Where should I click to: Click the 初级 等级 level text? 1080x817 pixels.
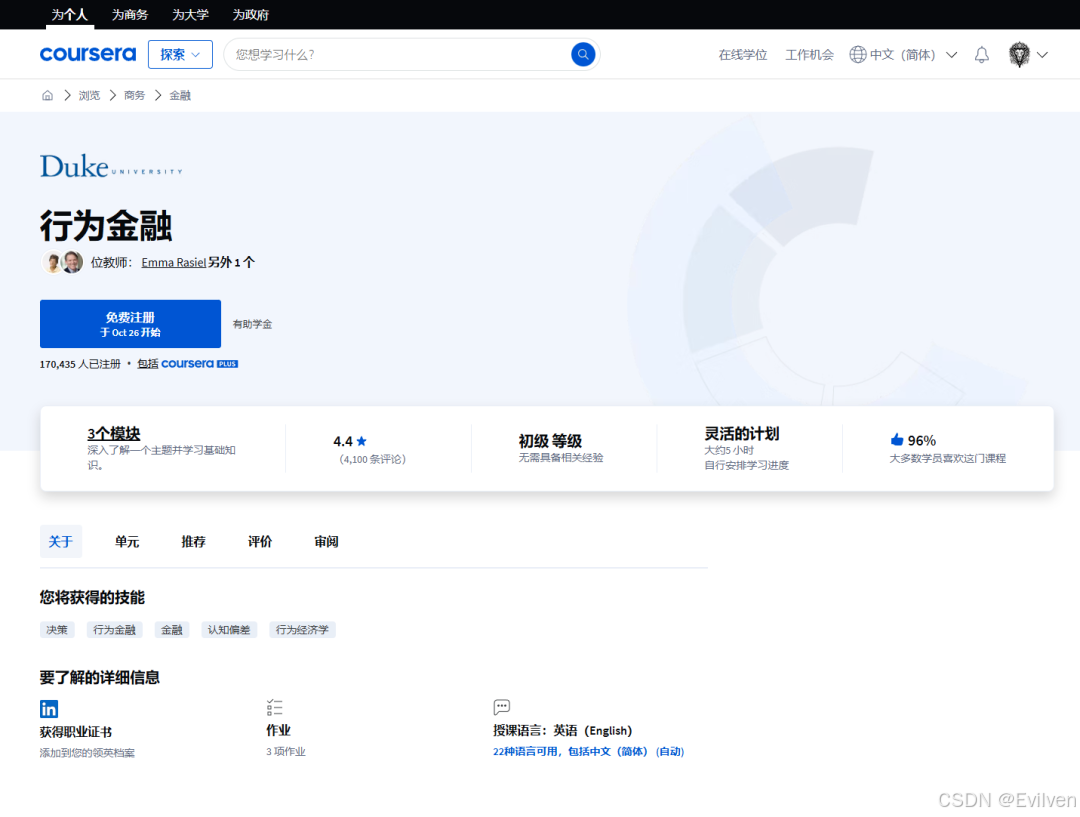click(550, 440)
